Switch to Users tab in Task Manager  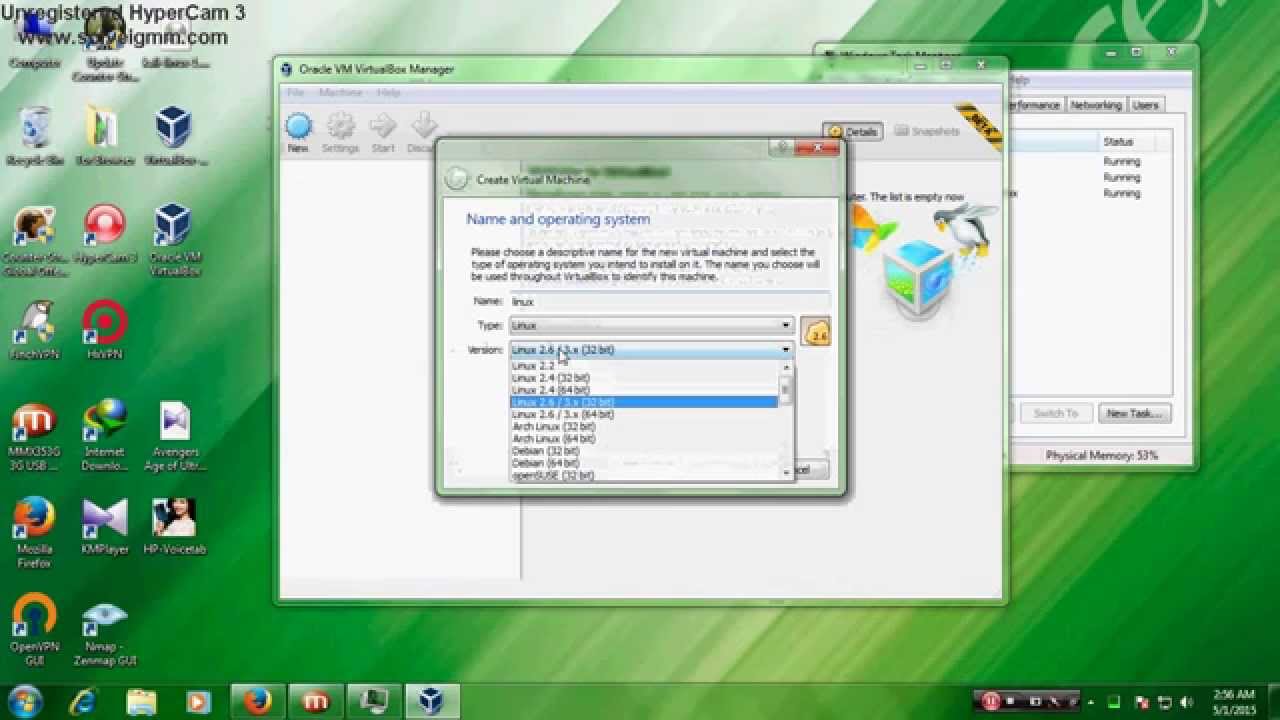point(1145,105)
